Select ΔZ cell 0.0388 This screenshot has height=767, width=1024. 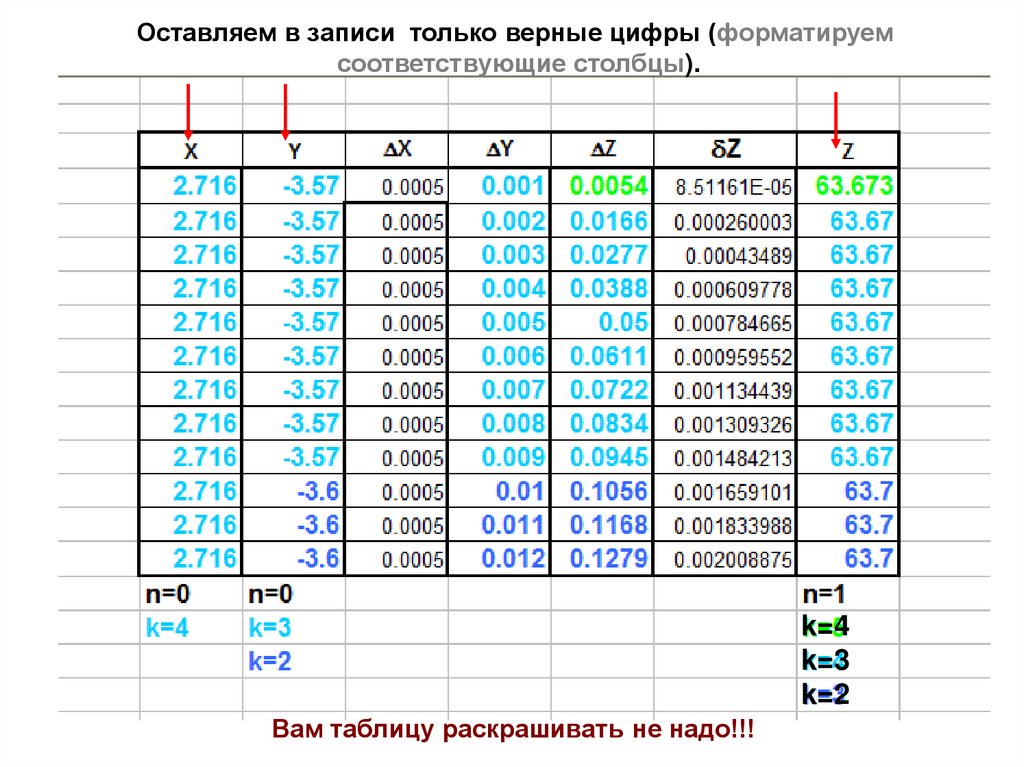click(602, 289)
